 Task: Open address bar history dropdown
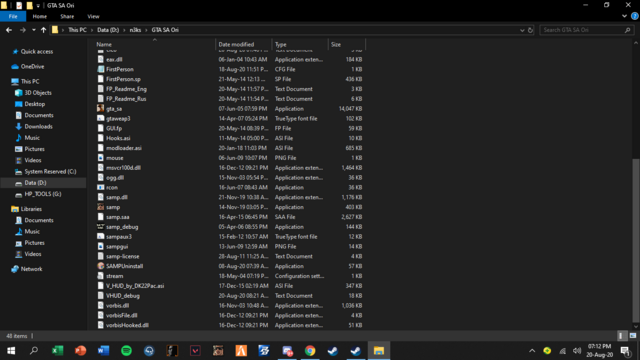tap(522, 30)
